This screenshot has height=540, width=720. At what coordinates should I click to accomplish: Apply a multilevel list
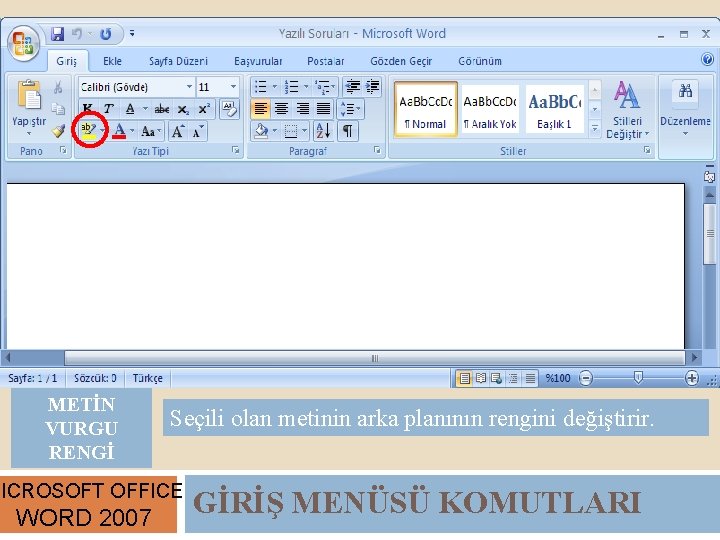(322, 86)
